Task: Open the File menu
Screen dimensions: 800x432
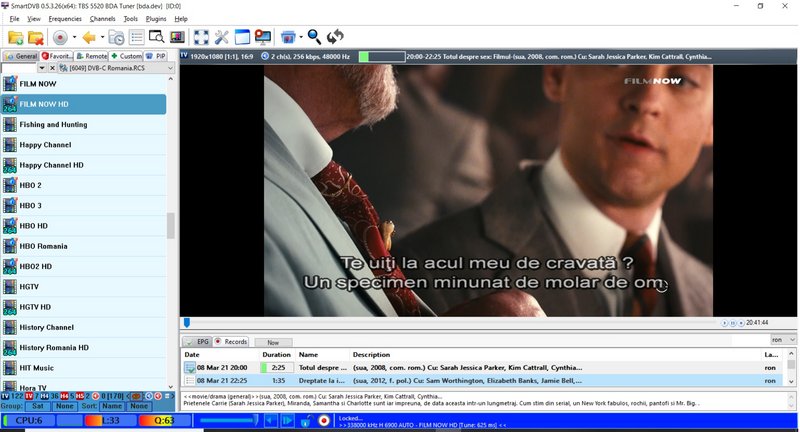Action: click(x=14, y=19)
